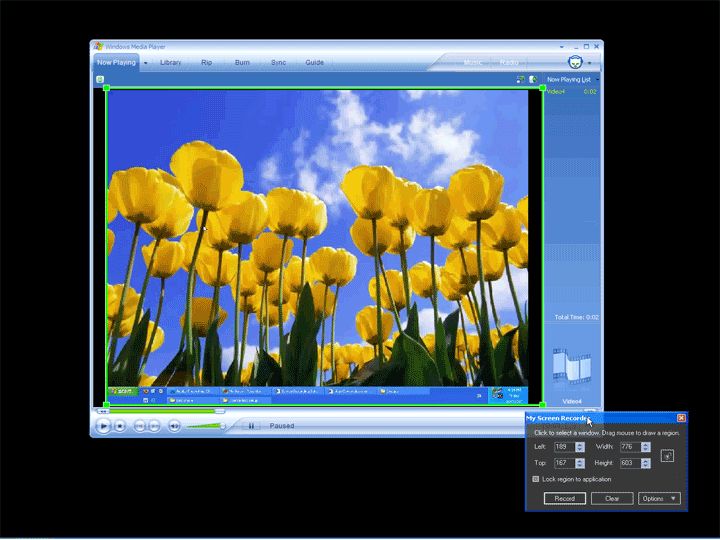The height and width of the screenshot is (540, 720).
Task: Click the Clear button
Action: tap(611, 498)
